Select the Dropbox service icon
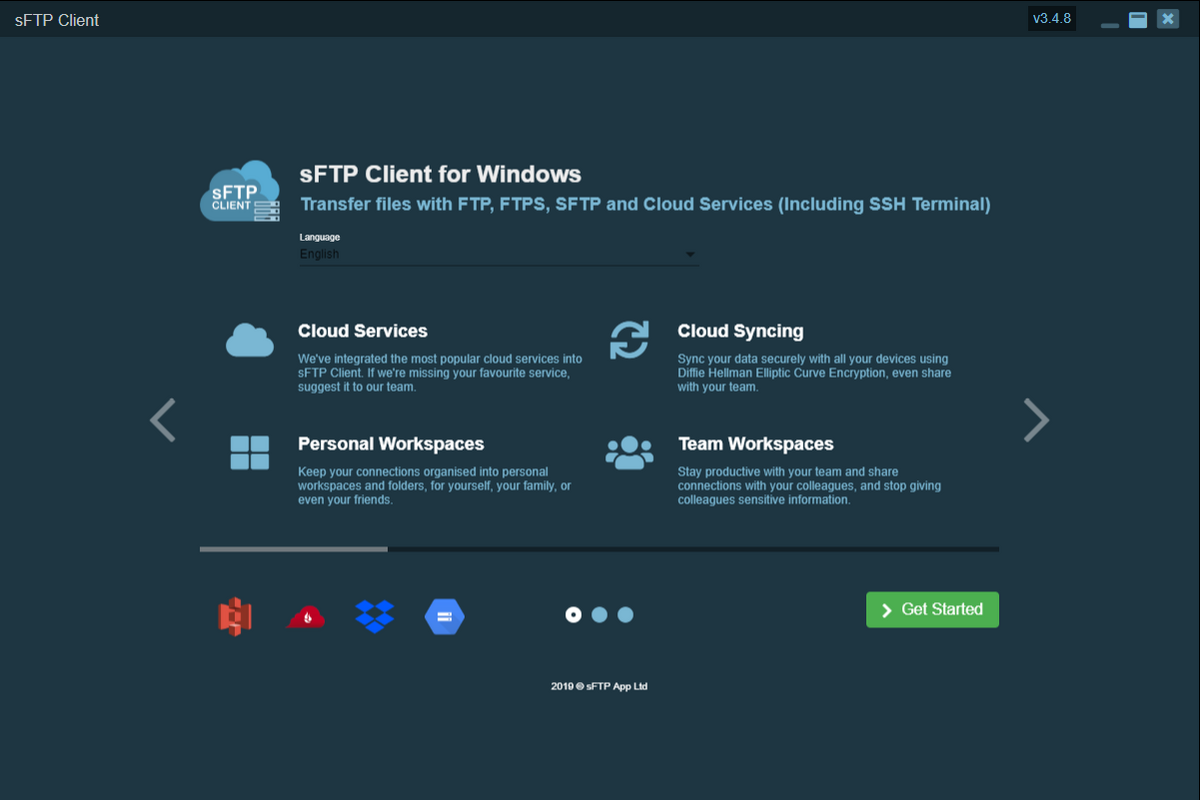 point(375,616)
